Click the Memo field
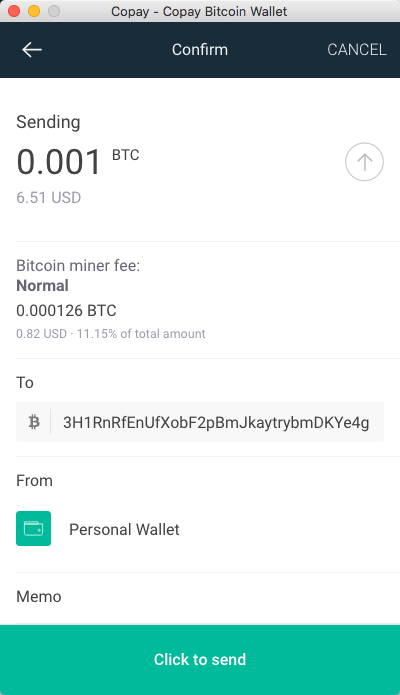The width and height of the screenshot is (400, 695). point(200,597)
